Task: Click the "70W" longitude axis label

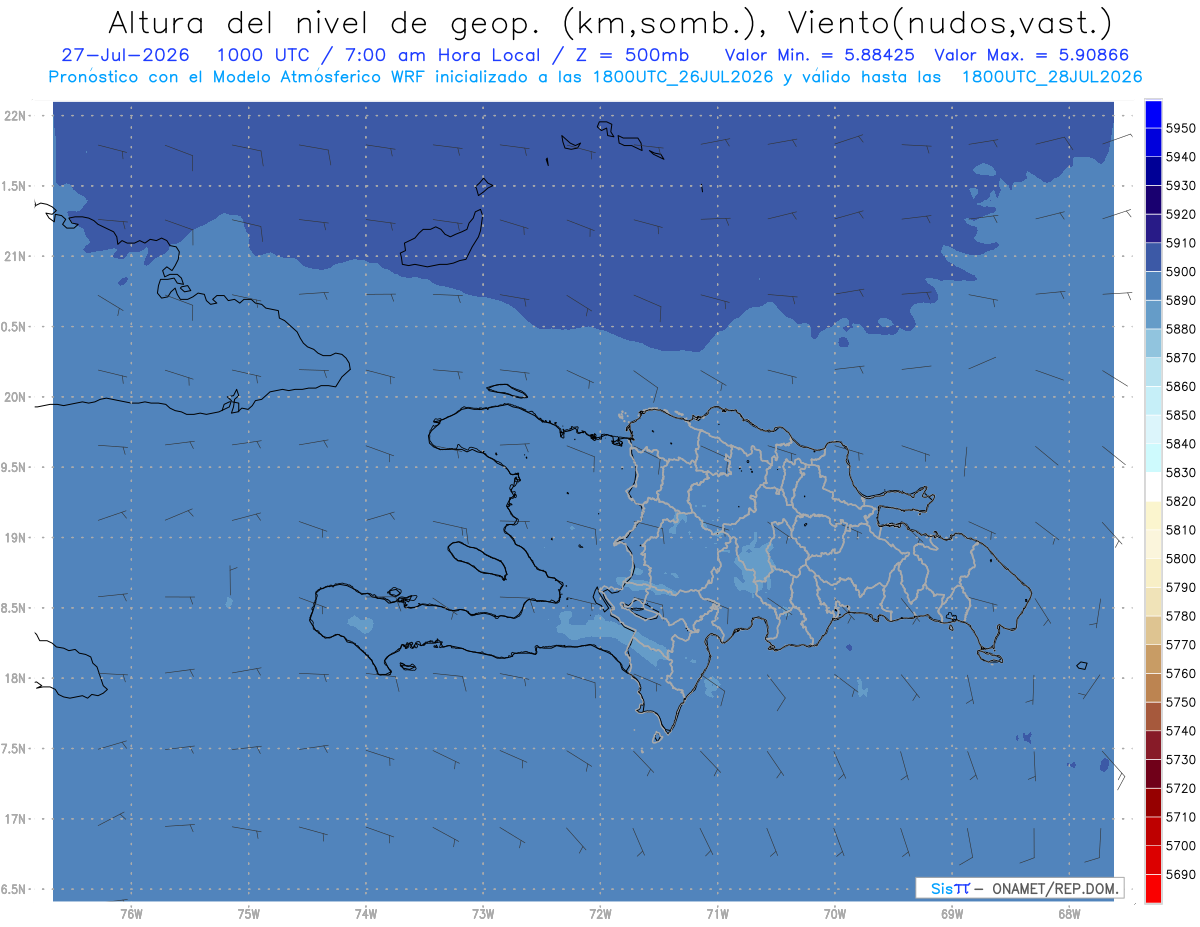Action: (x=835, y=913)
